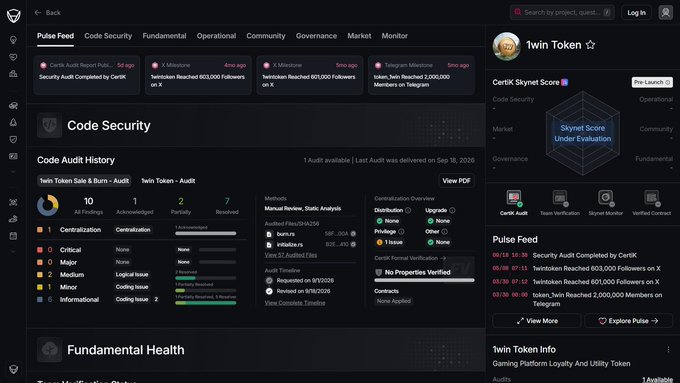Click the 1 Issue privilege status

tap(389, 242)
